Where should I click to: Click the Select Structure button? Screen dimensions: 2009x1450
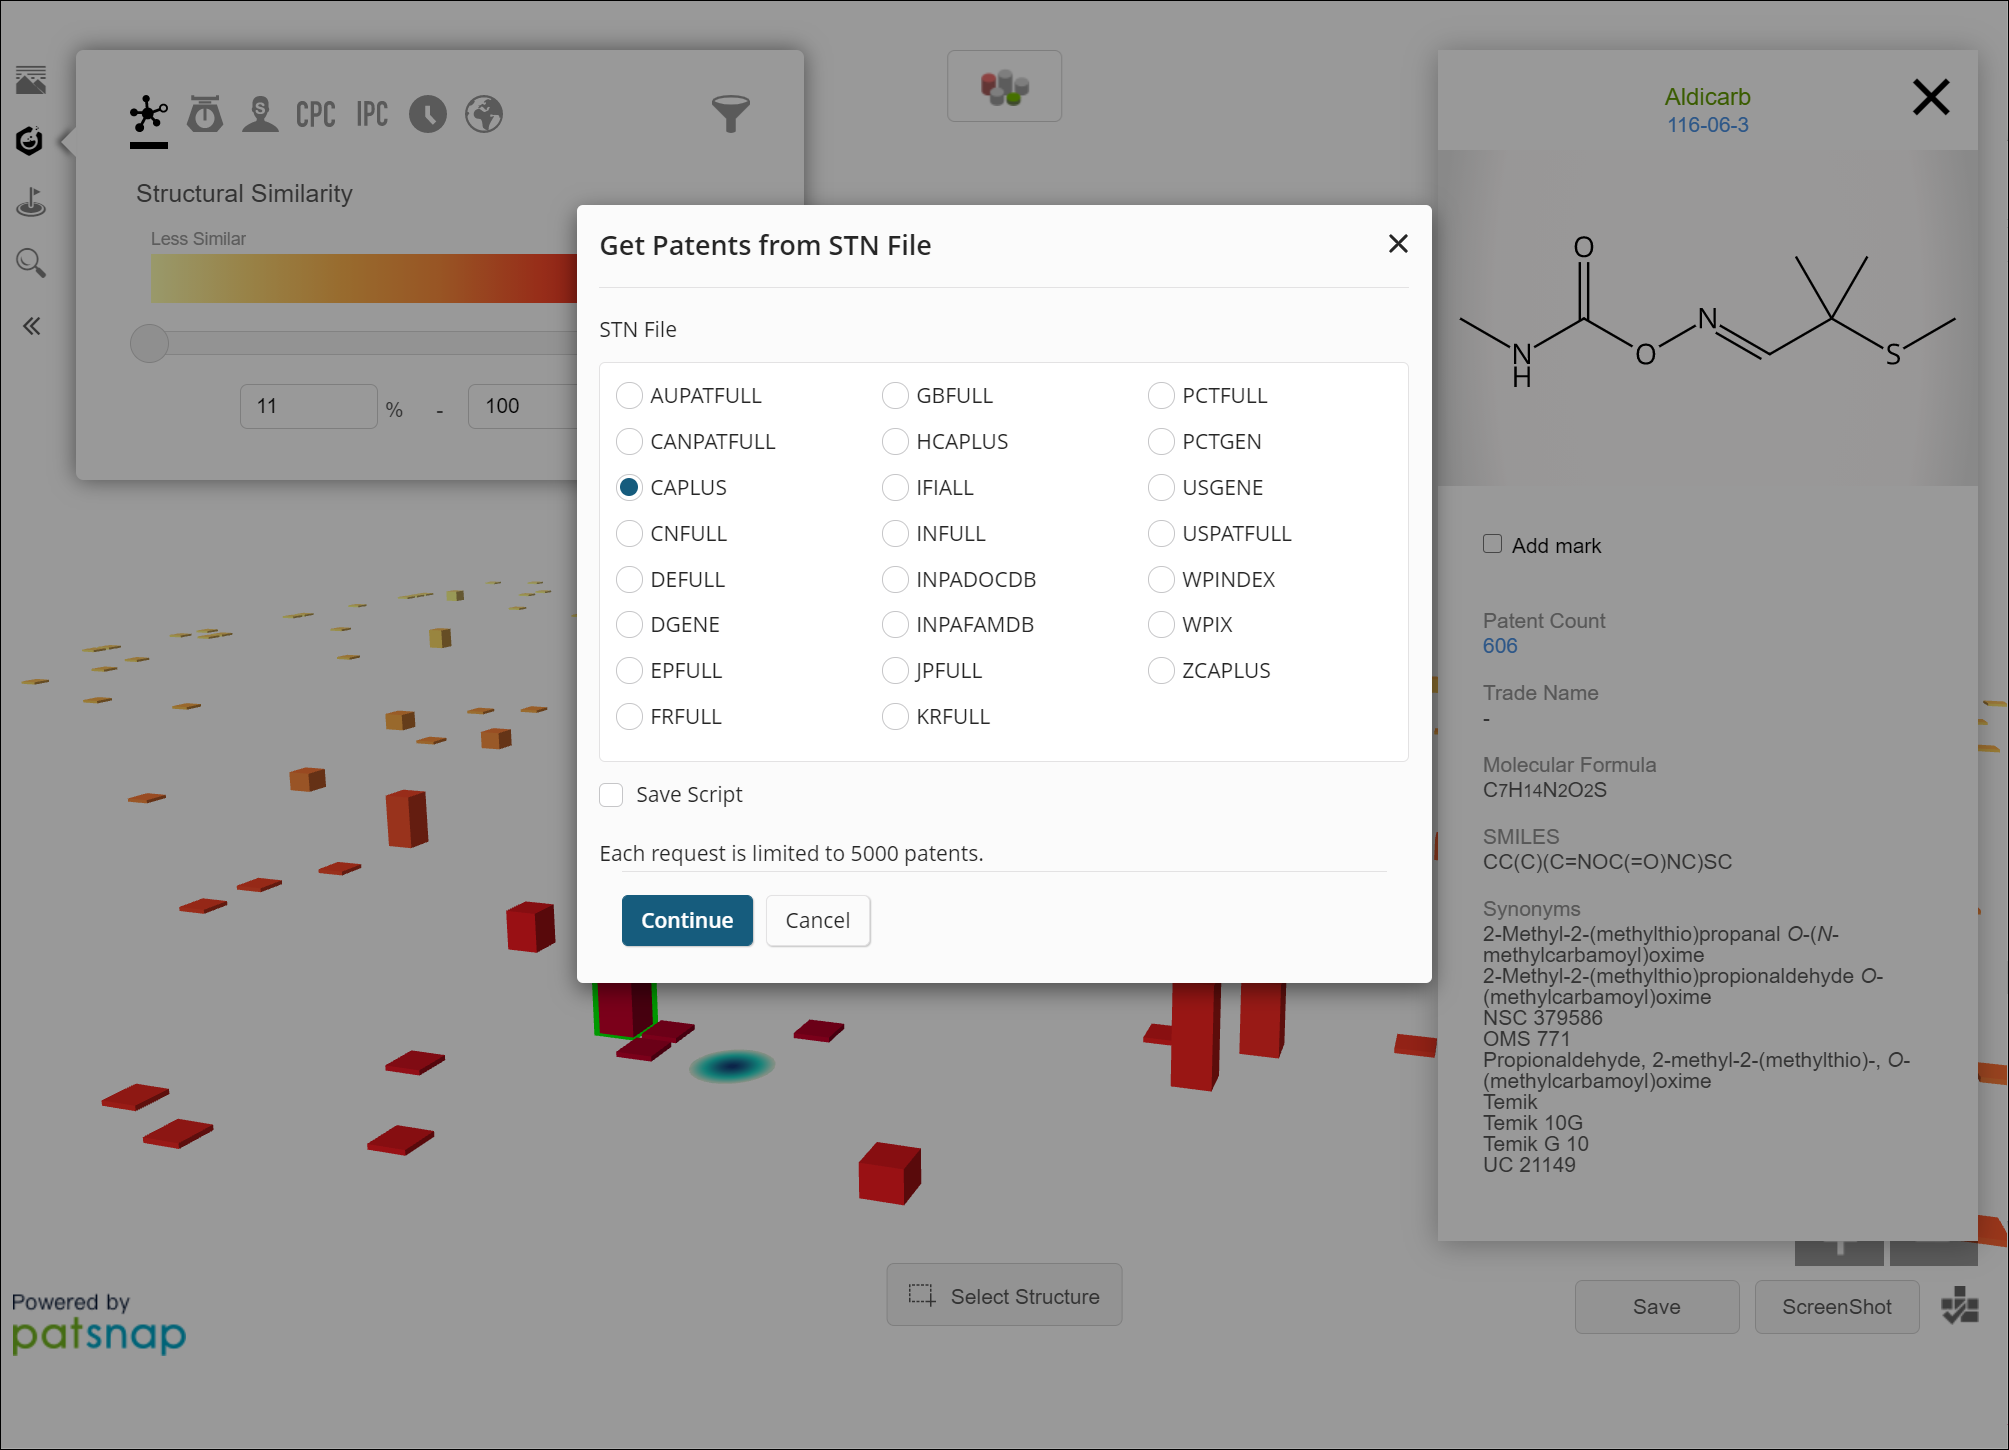(x=1004, y=1296)
